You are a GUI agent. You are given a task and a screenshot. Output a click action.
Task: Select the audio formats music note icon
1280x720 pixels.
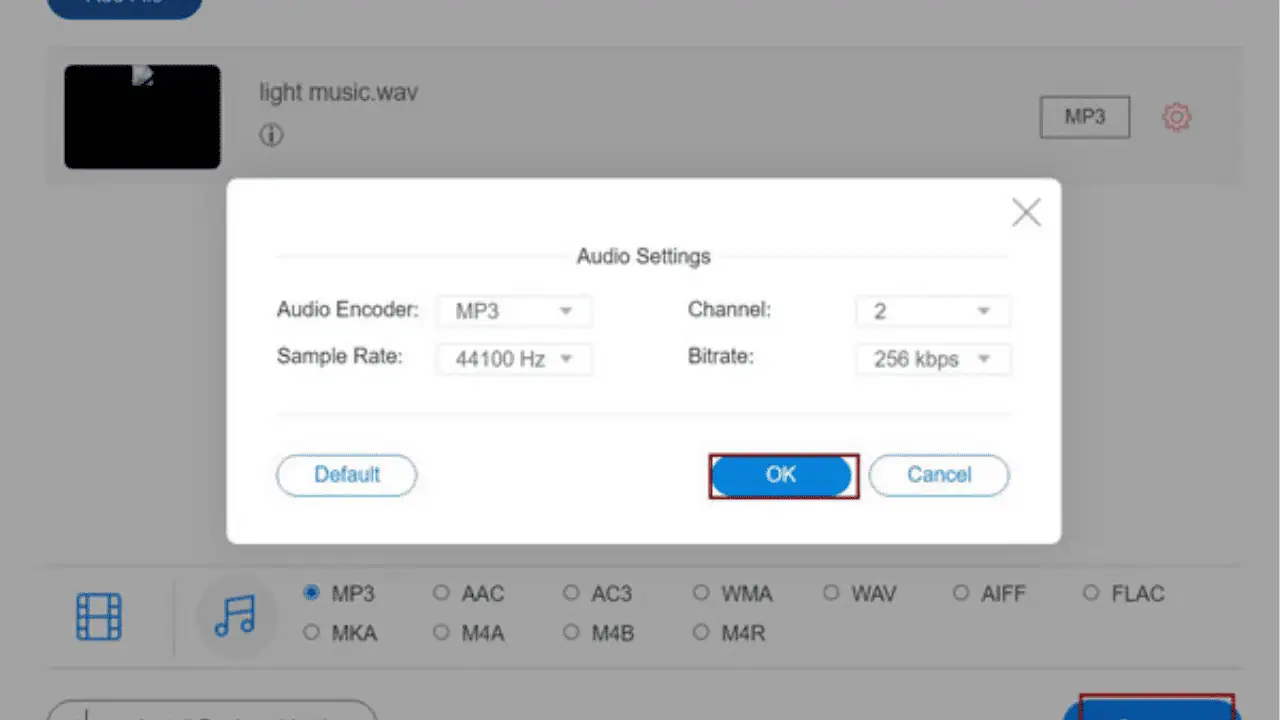[x=235, y=616]
